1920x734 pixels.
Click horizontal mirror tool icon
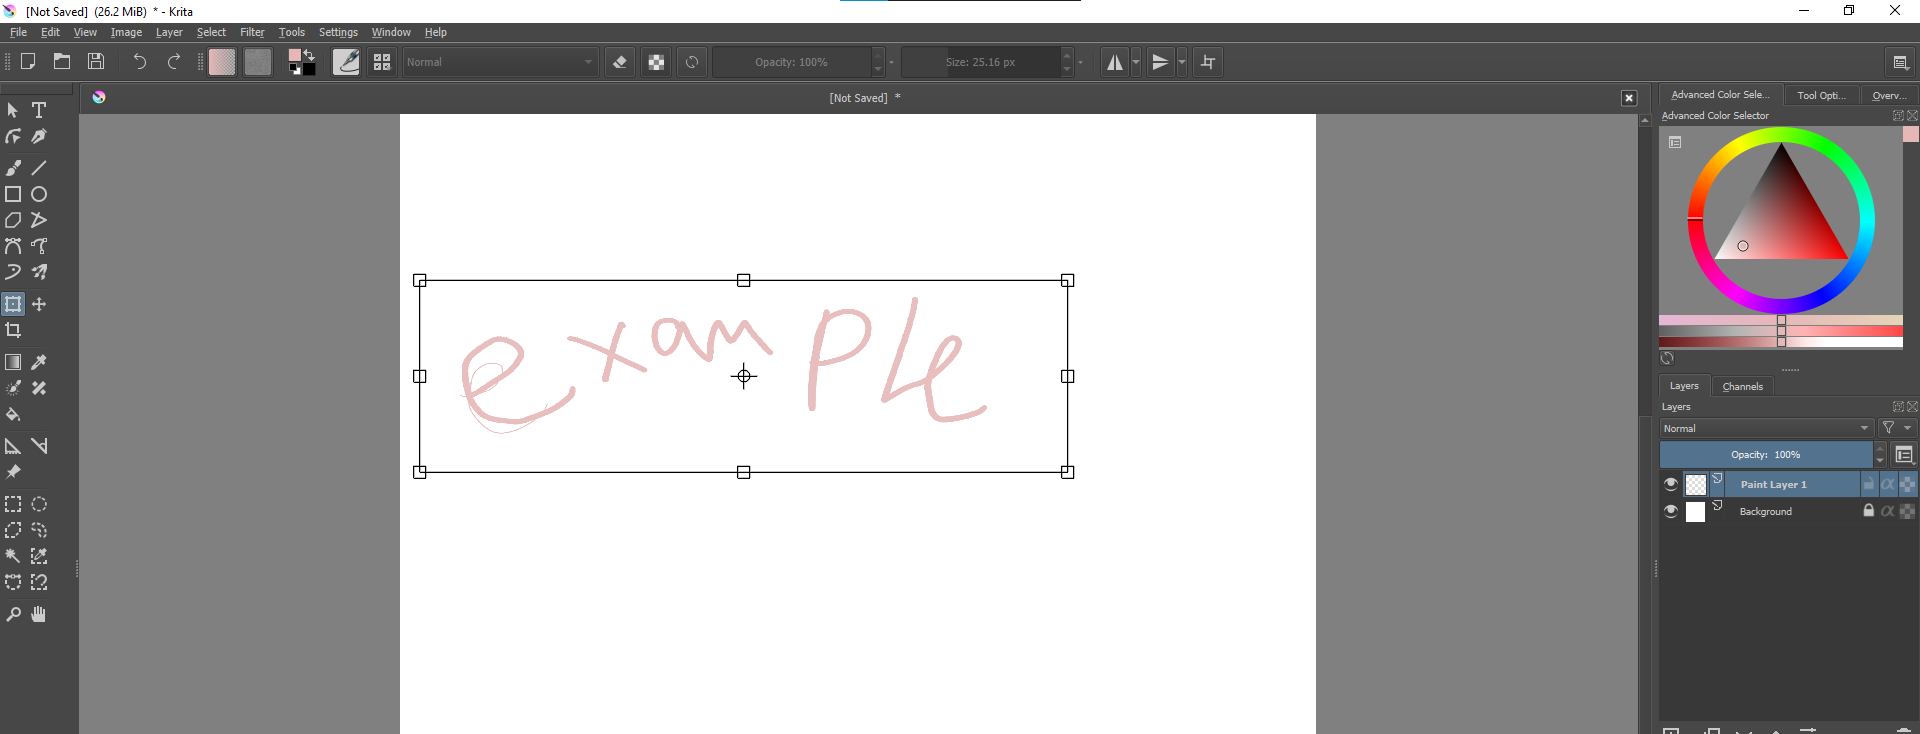pos(1114,62)
